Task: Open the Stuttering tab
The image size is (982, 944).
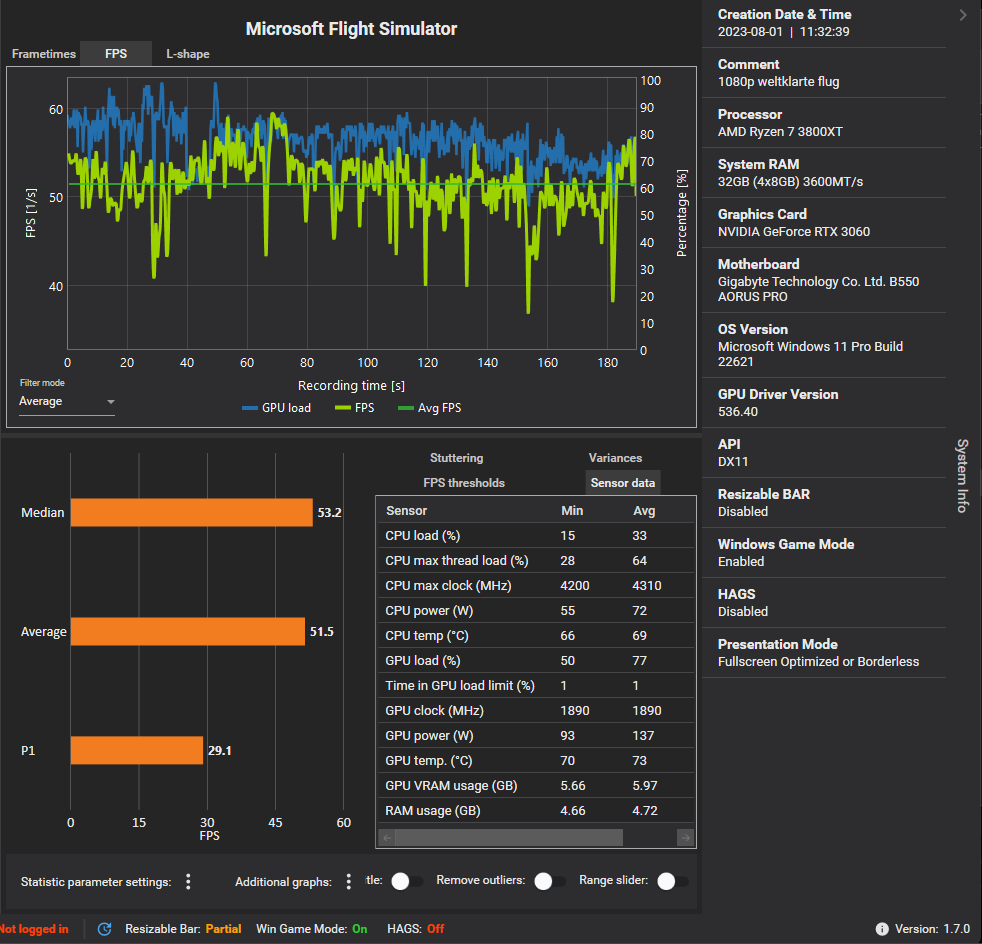Action: pyautogui.click(x=457, y=458)
